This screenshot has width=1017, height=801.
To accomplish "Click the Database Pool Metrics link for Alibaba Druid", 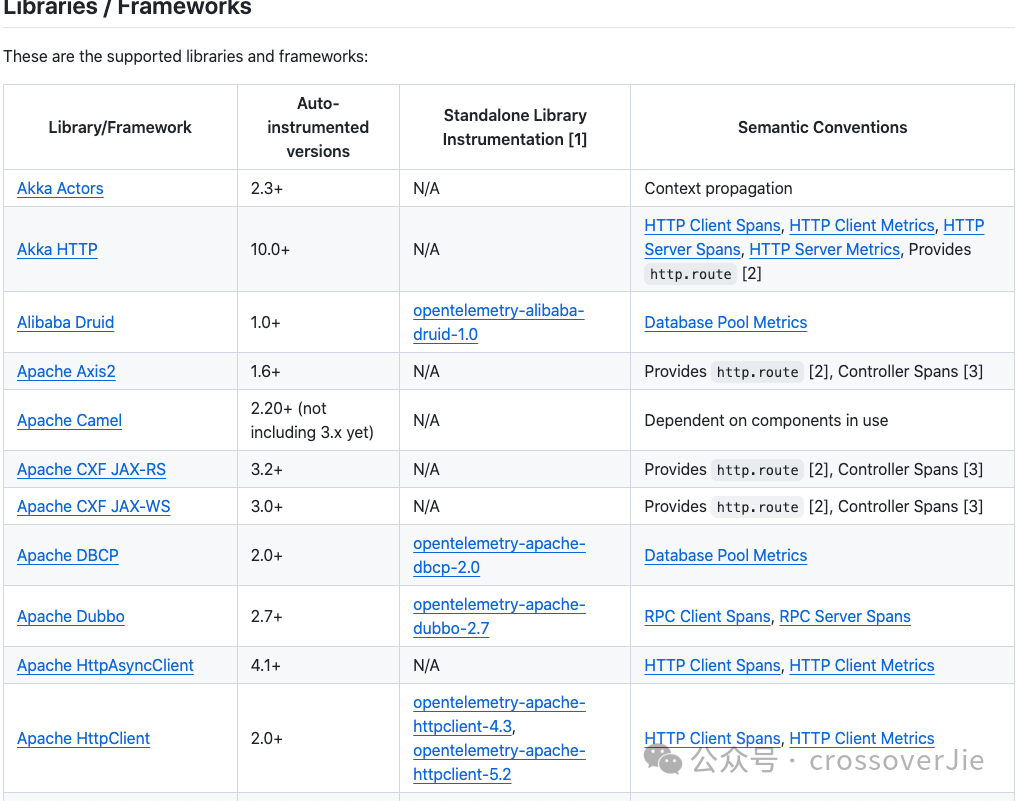I will [725, 322].
